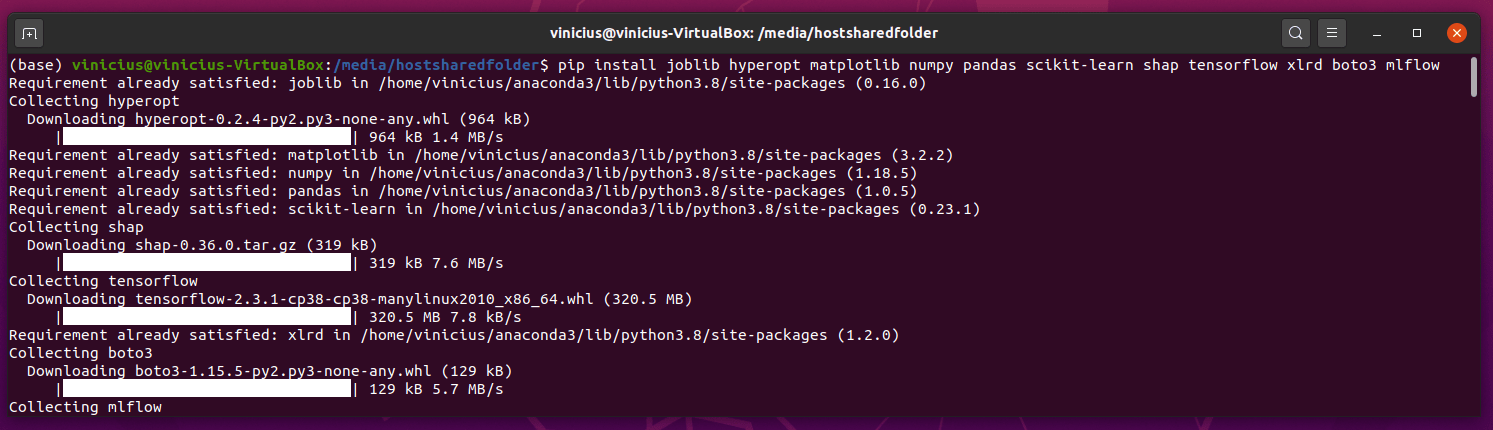Click the pip install command text
Screen dimensions: 1493x430
point(998,65)
